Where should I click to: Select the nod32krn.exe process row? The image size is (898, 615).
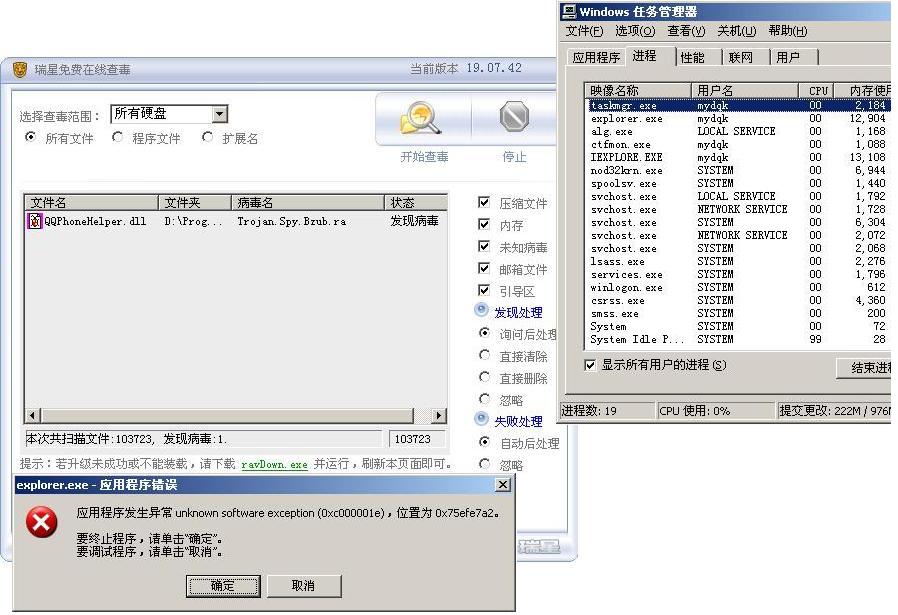(x=739, y=171)
